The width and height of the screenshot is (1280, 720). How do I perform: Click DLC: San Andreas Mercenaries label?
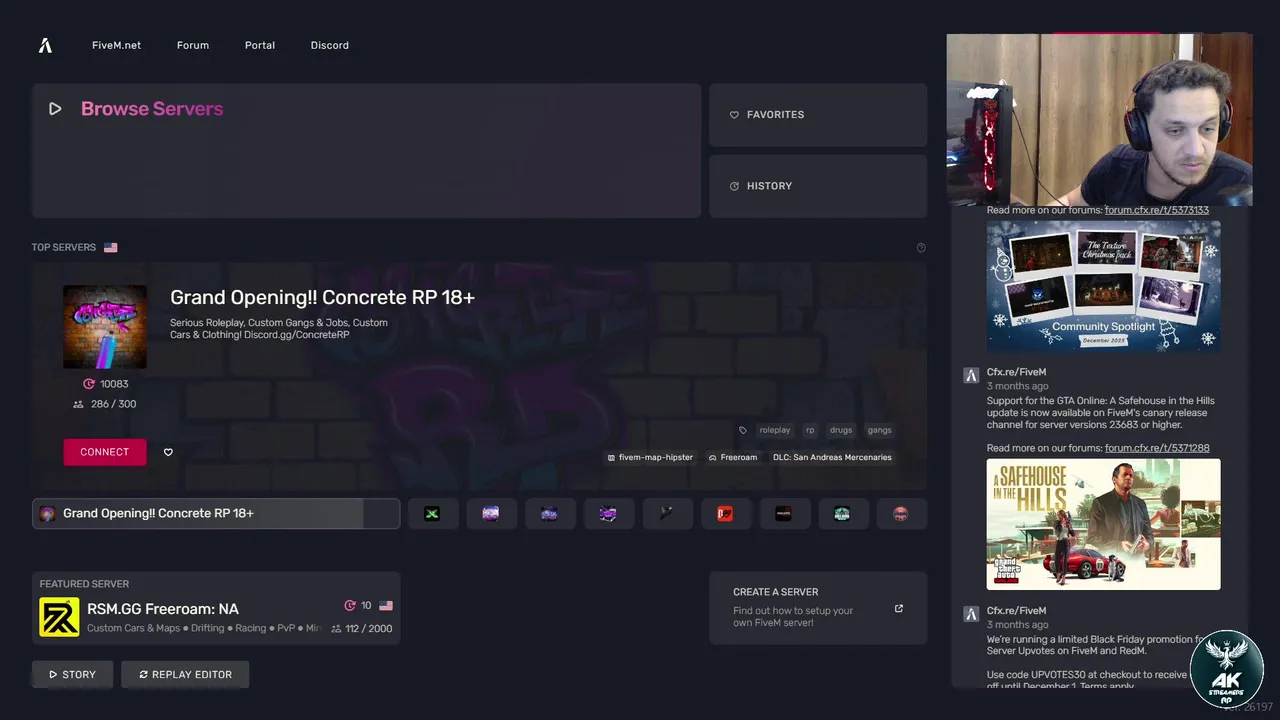(832, 457)
